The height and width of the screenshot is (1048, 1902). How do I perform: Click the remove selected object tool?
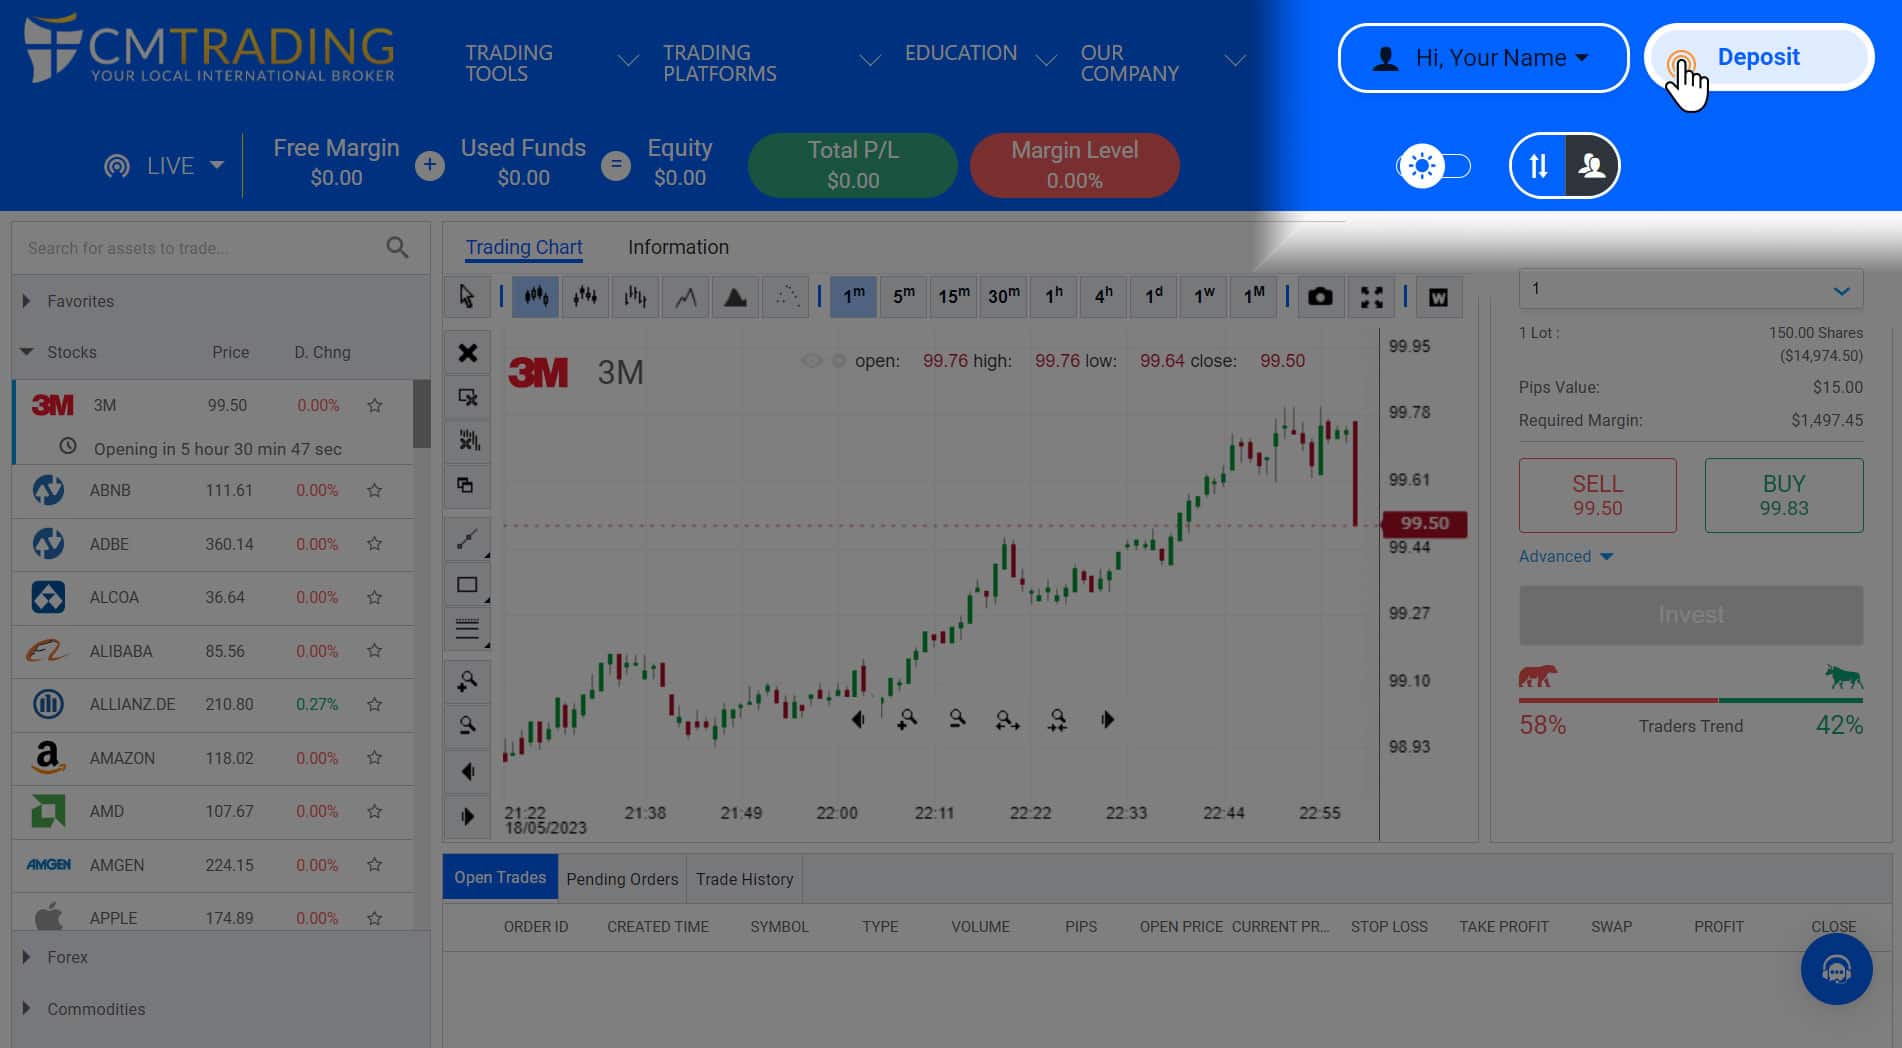coord(467,397)
